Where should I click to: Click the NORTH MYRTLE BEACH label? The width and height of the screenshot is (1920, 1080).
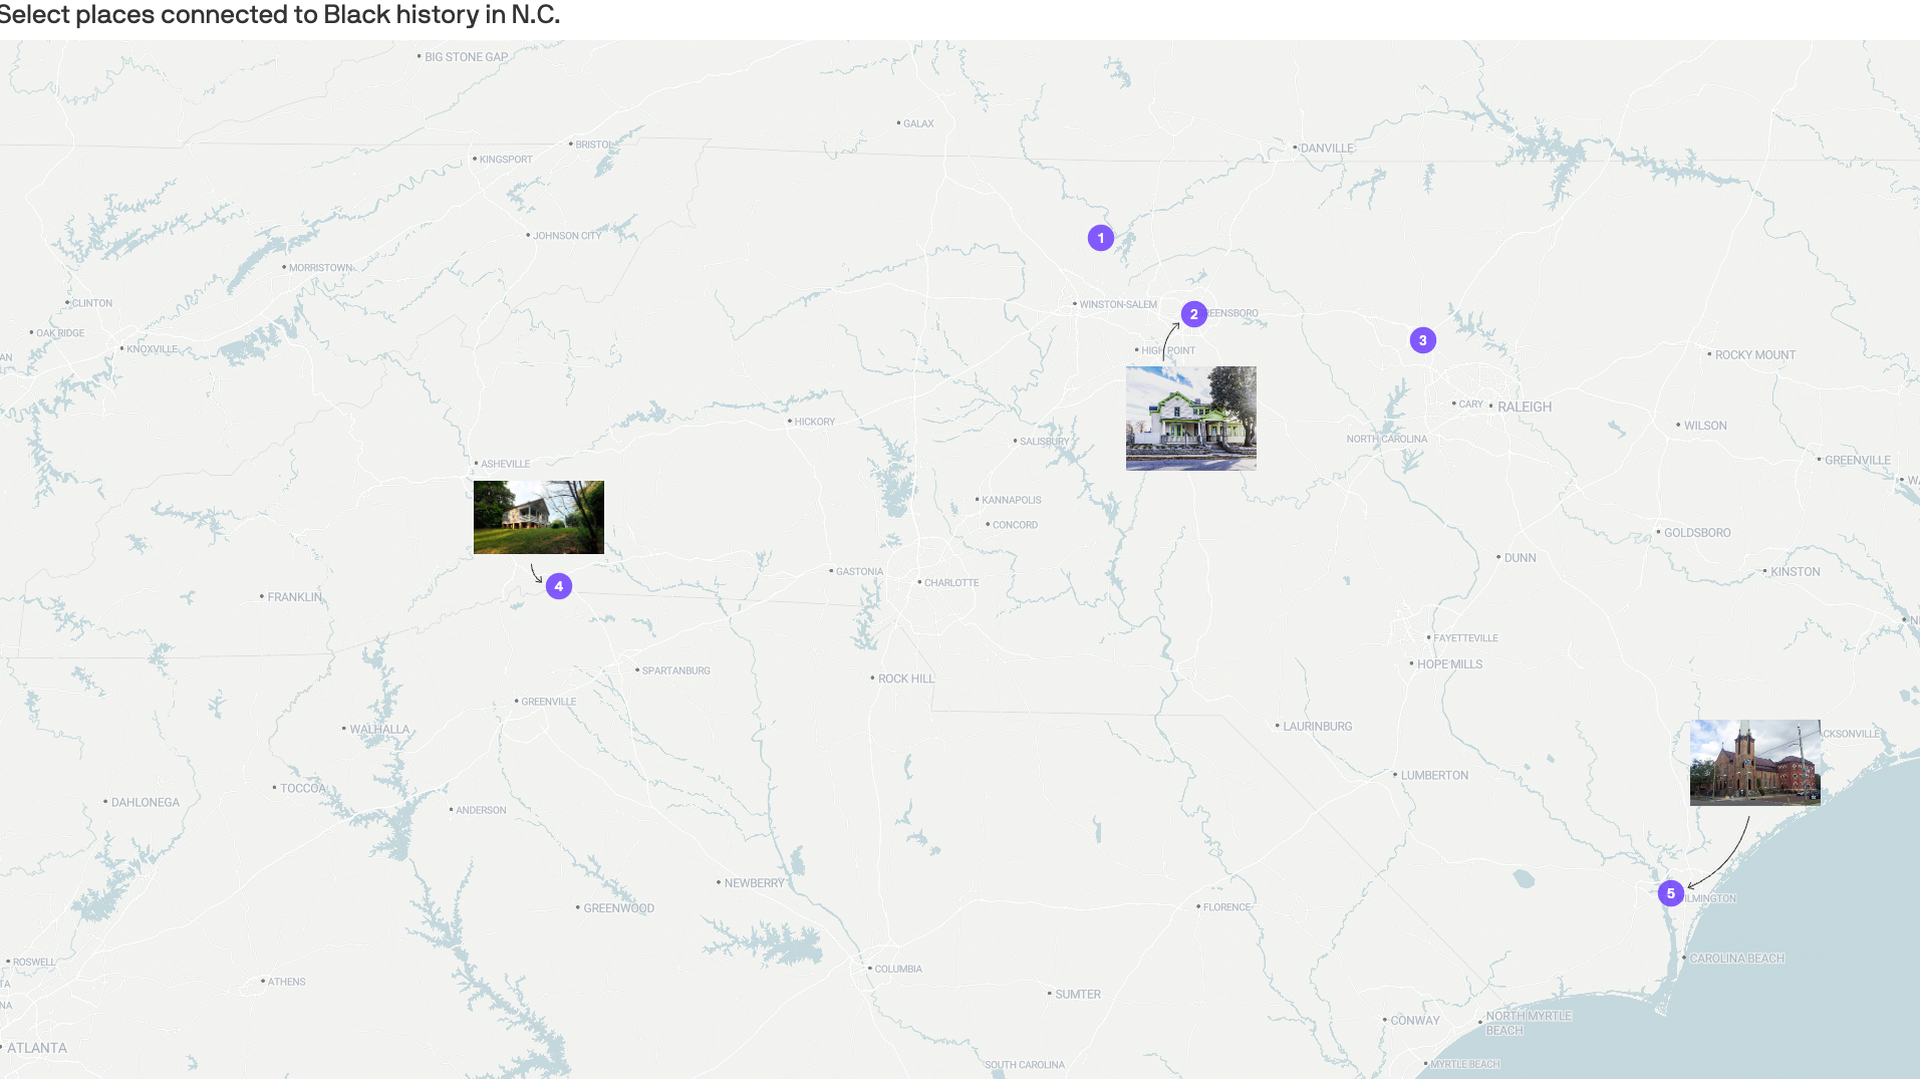1528,1023
